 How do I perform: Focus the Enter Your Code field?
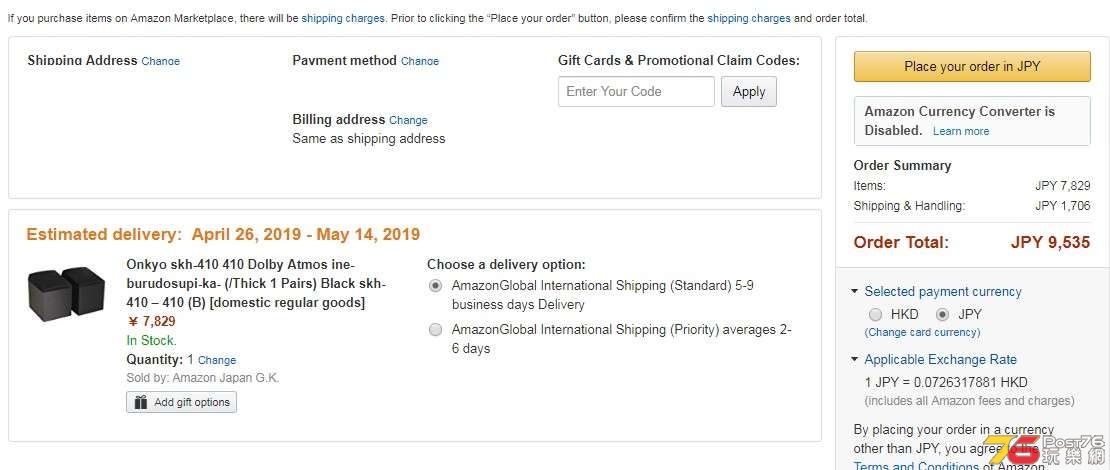(x=636, y=91)
